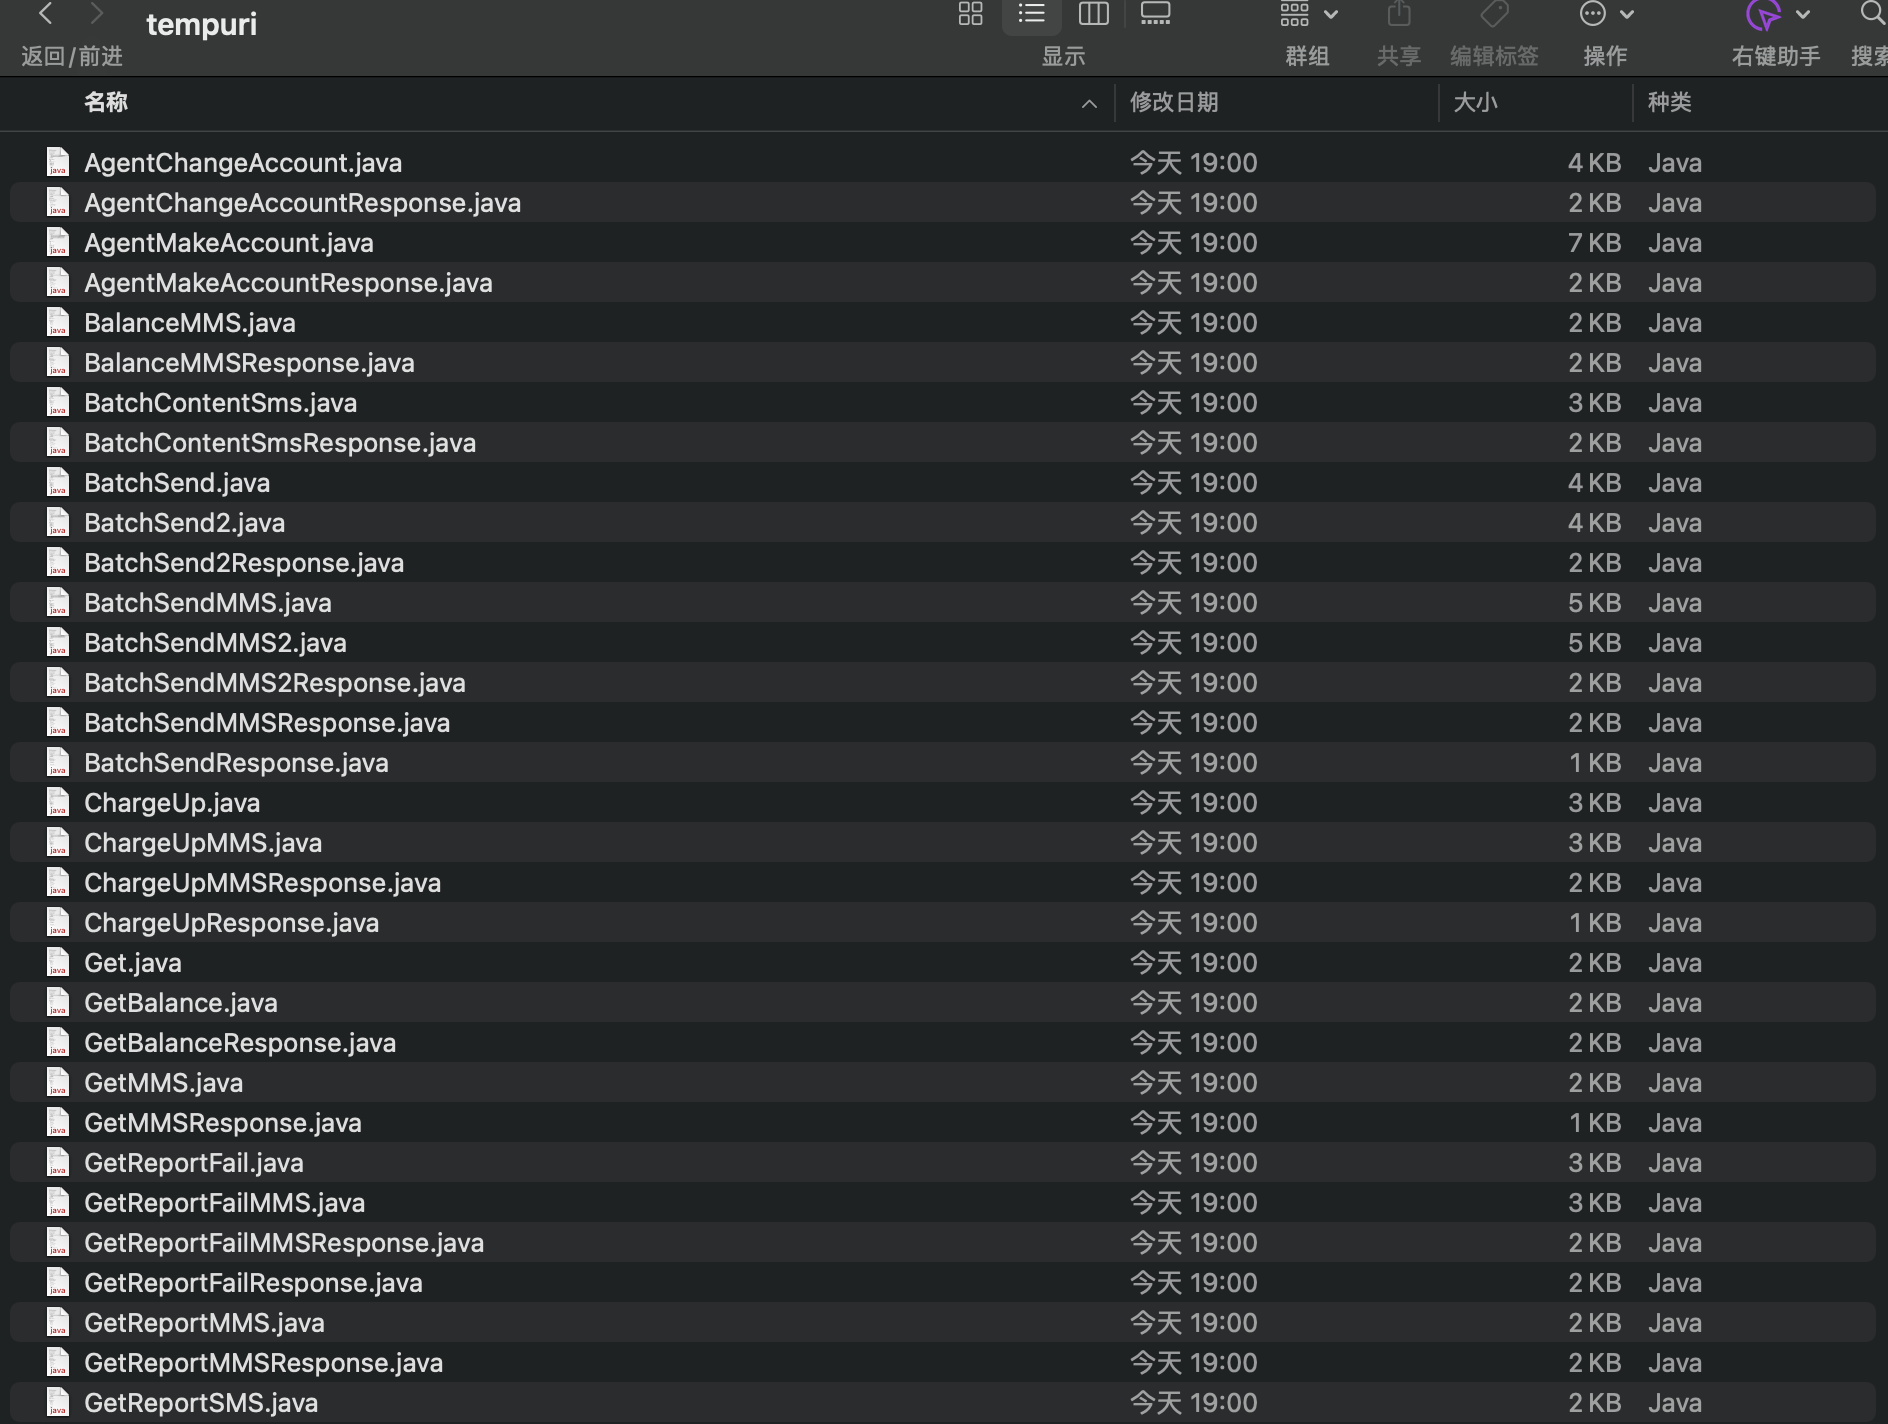
Task: Select GetBalanceResponse.java file name
Action: (240, 1043)
